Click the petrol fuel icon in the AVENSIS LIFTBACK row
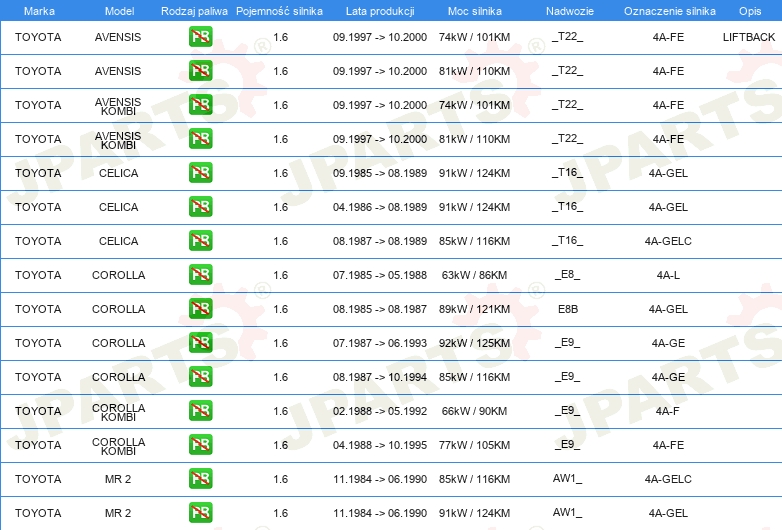782x530 pixels. tap(200, 36)
